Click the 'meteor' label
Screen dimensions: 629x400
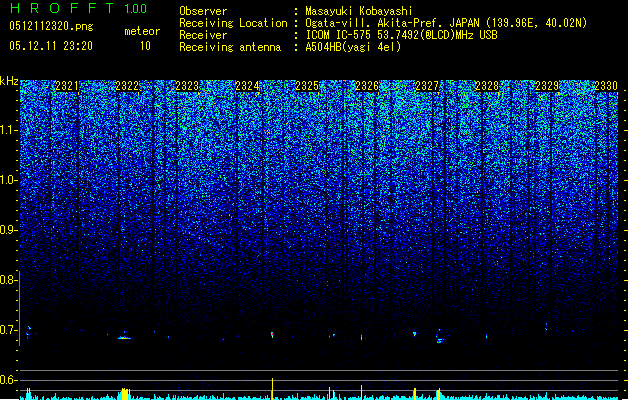point(142,31)
